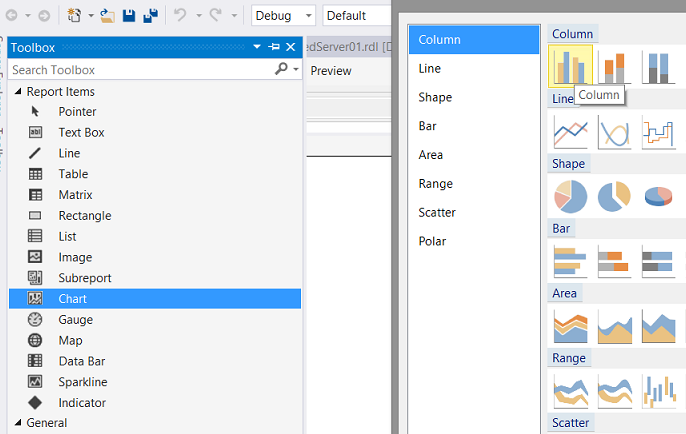Navigate forward with the forward arrow icon
This screenshot has width=686, height=434.
click(x=44, y=16)
